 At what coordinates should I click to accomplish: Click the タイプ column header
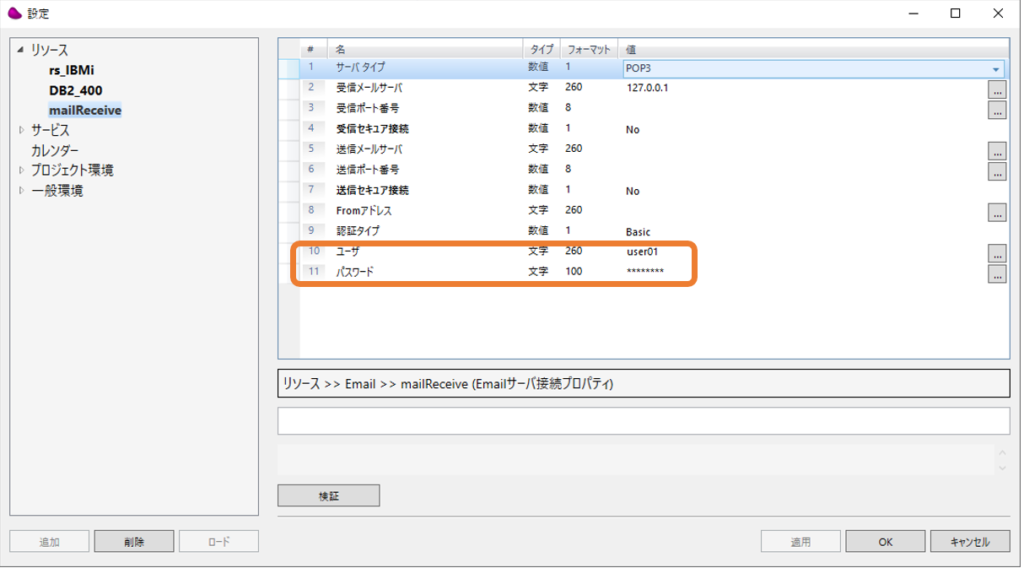541,49
